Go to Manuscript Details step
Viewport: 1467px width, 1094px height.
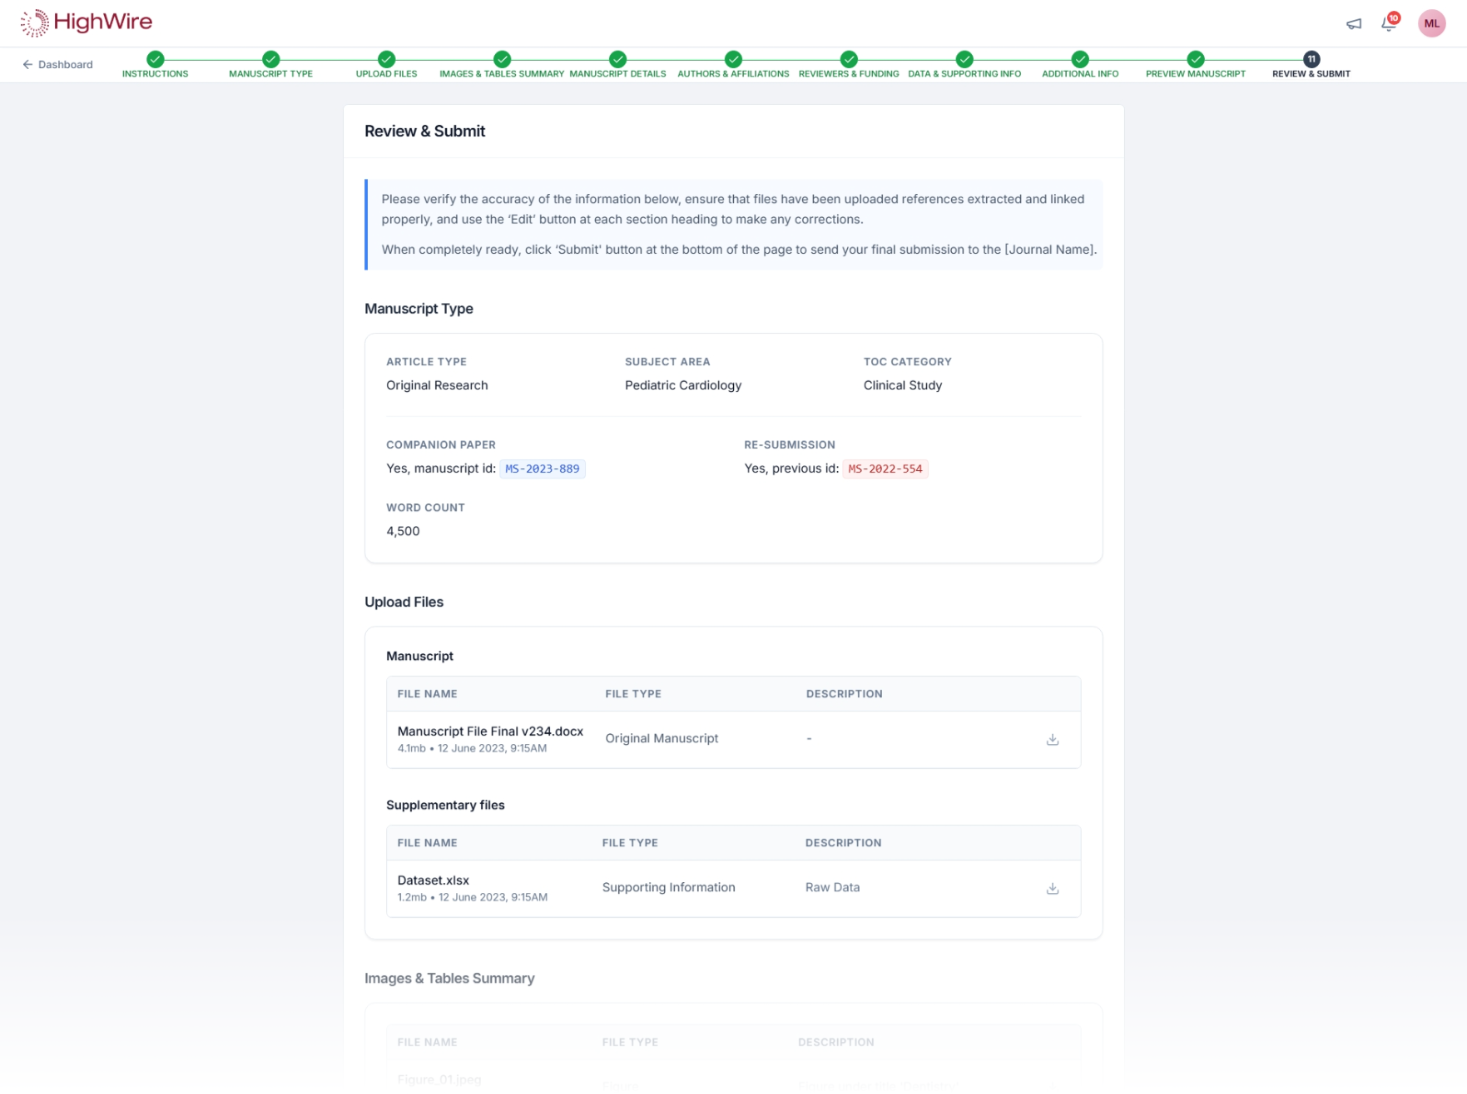pos(617,65)
